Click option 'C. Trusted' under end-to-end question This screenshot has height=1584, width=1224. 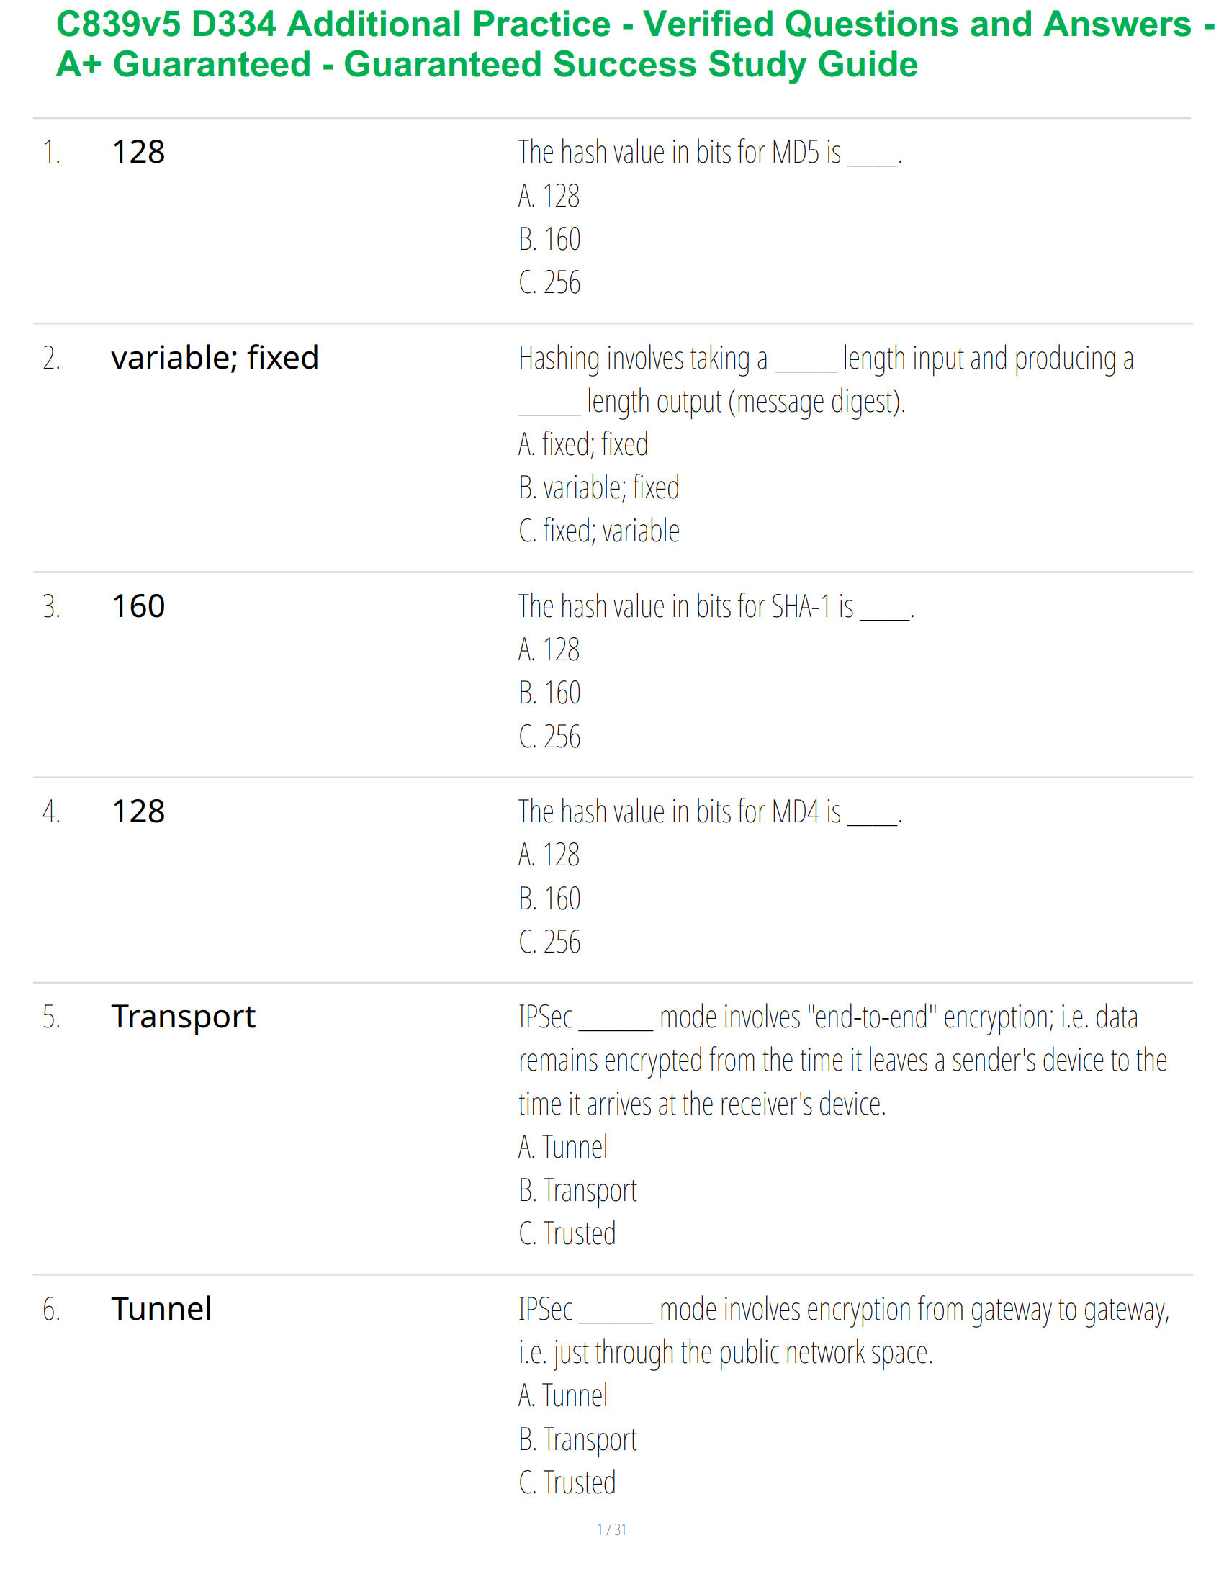(x=567, y=1233)
